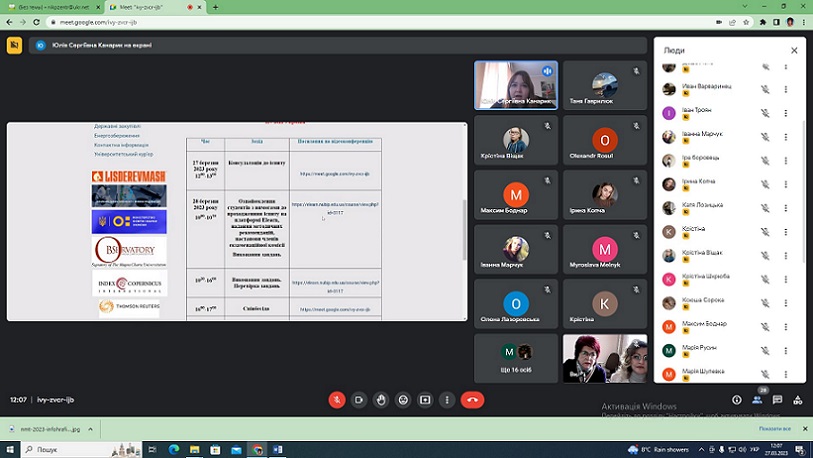The width and height of the screenshot is (813, 458).
Task: Open options menu for Крістіна Віщак in list
Action: (x=786, y=256)
